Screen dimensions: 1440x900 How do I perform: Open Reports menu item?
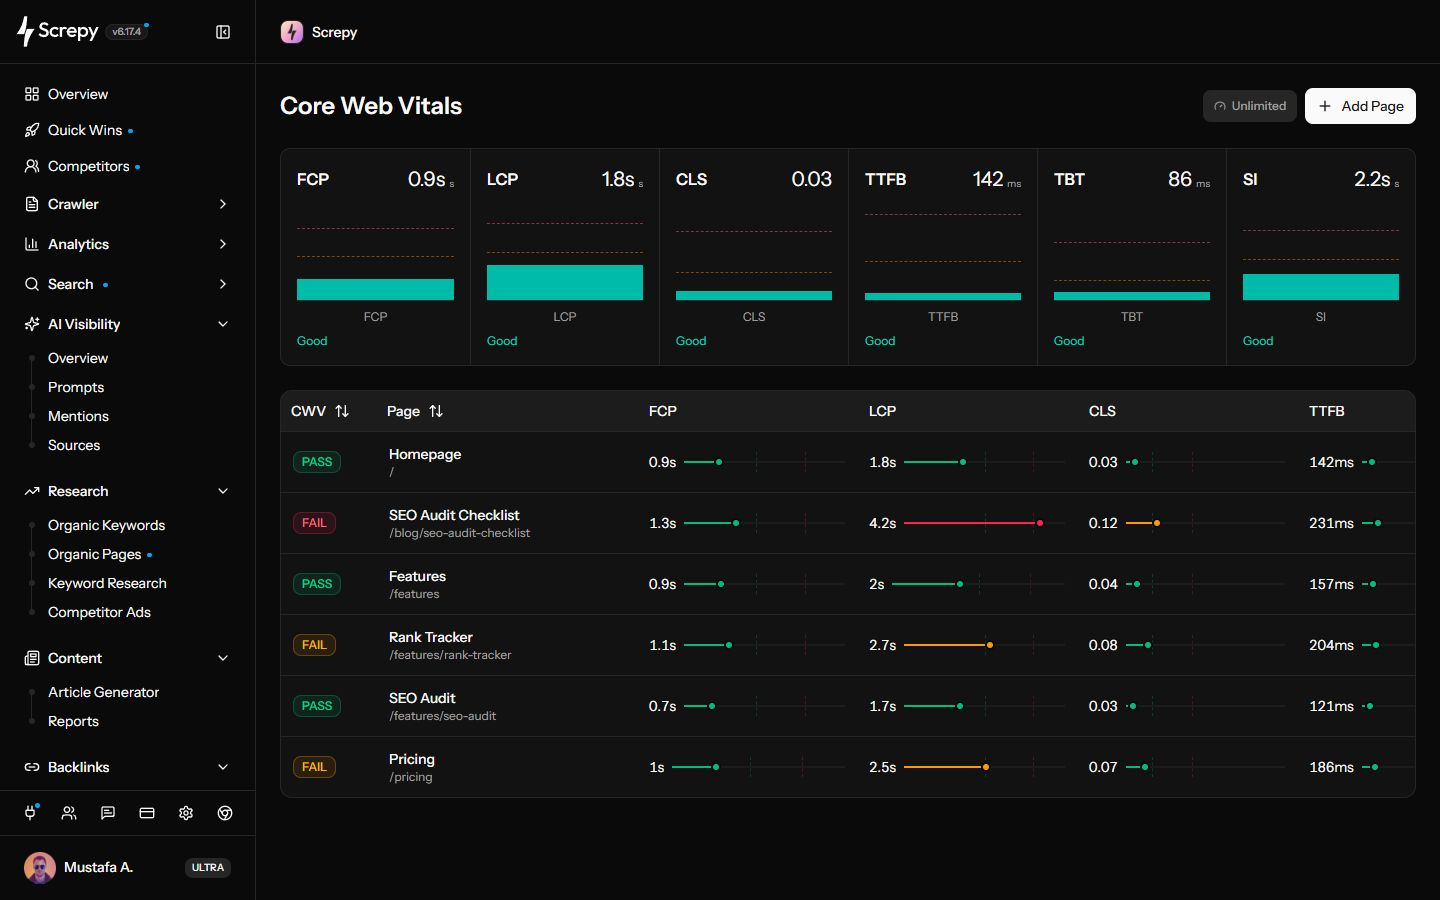click(73, 721)
